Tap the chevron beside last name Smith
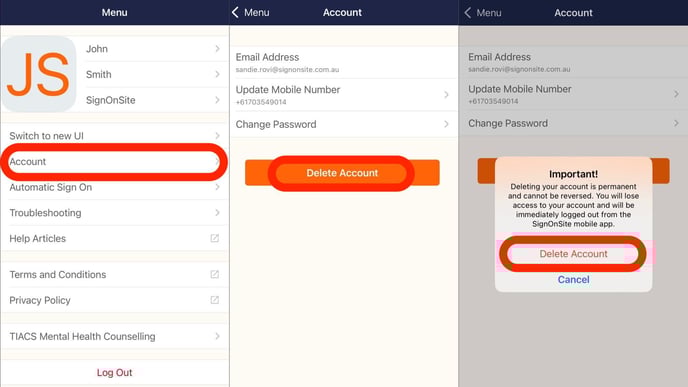Image resolution: width=688 pixels, height=387 pixels. (218, 74)
